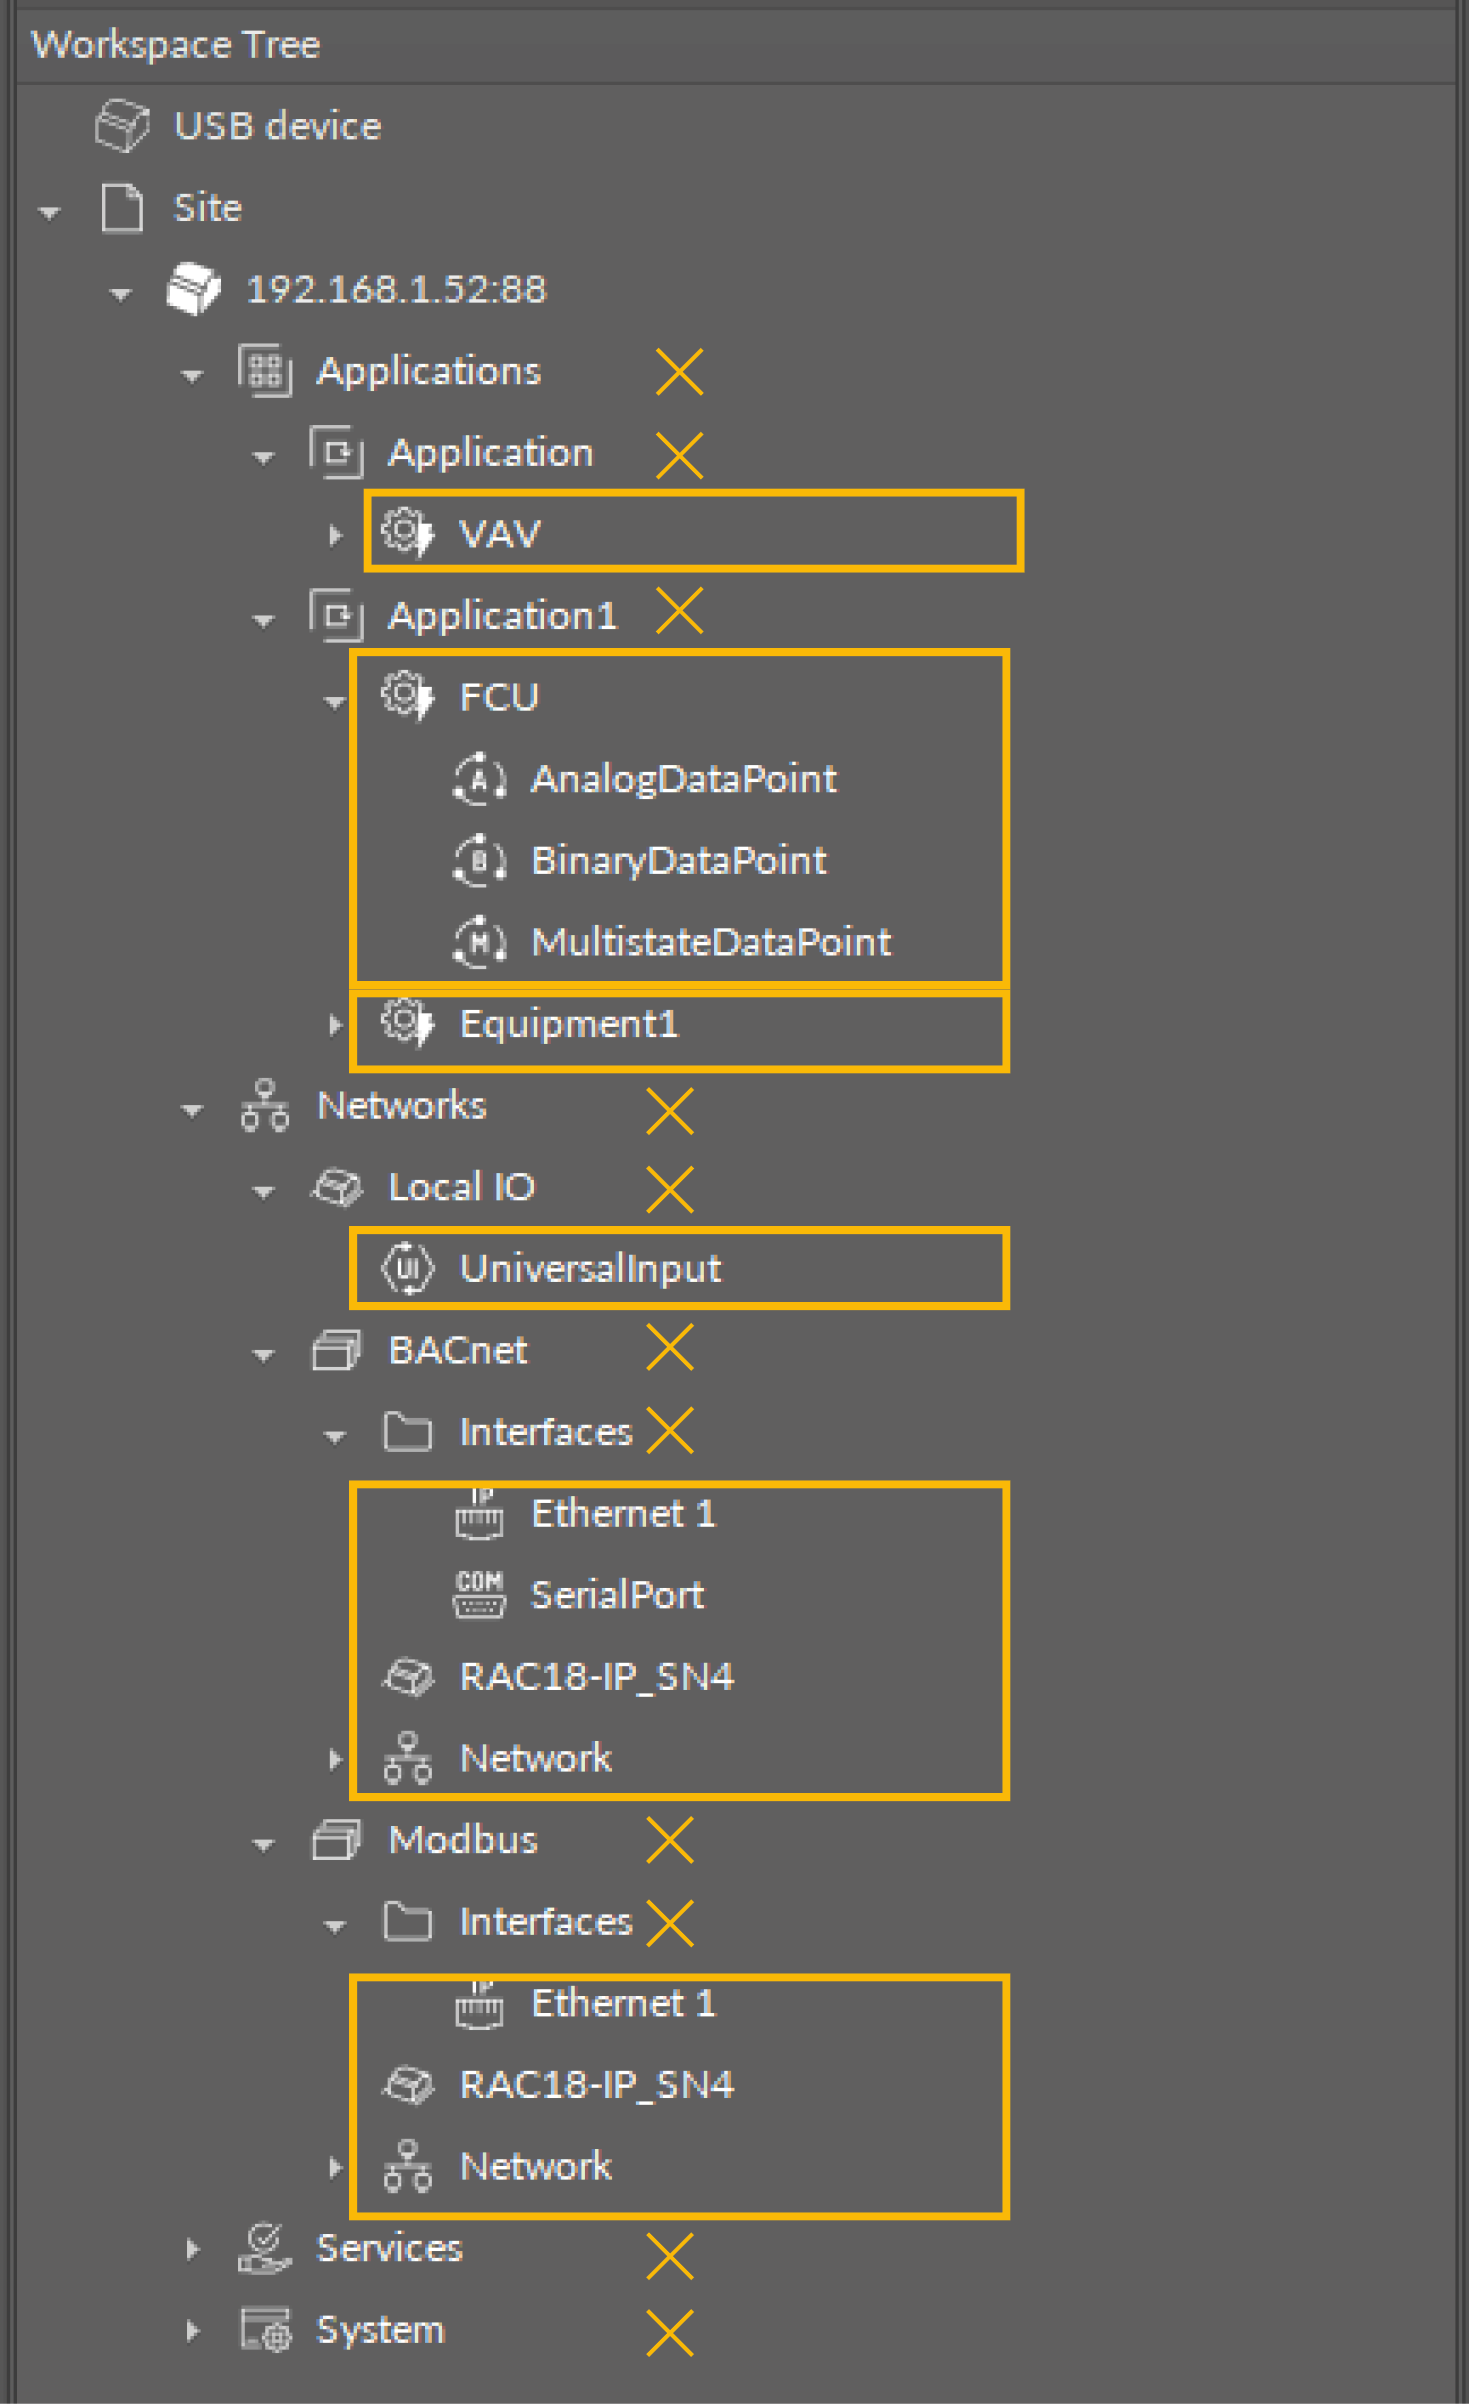1469x2404 pixels.
Task: Click the USB device icon
Action: click(122, 126)
